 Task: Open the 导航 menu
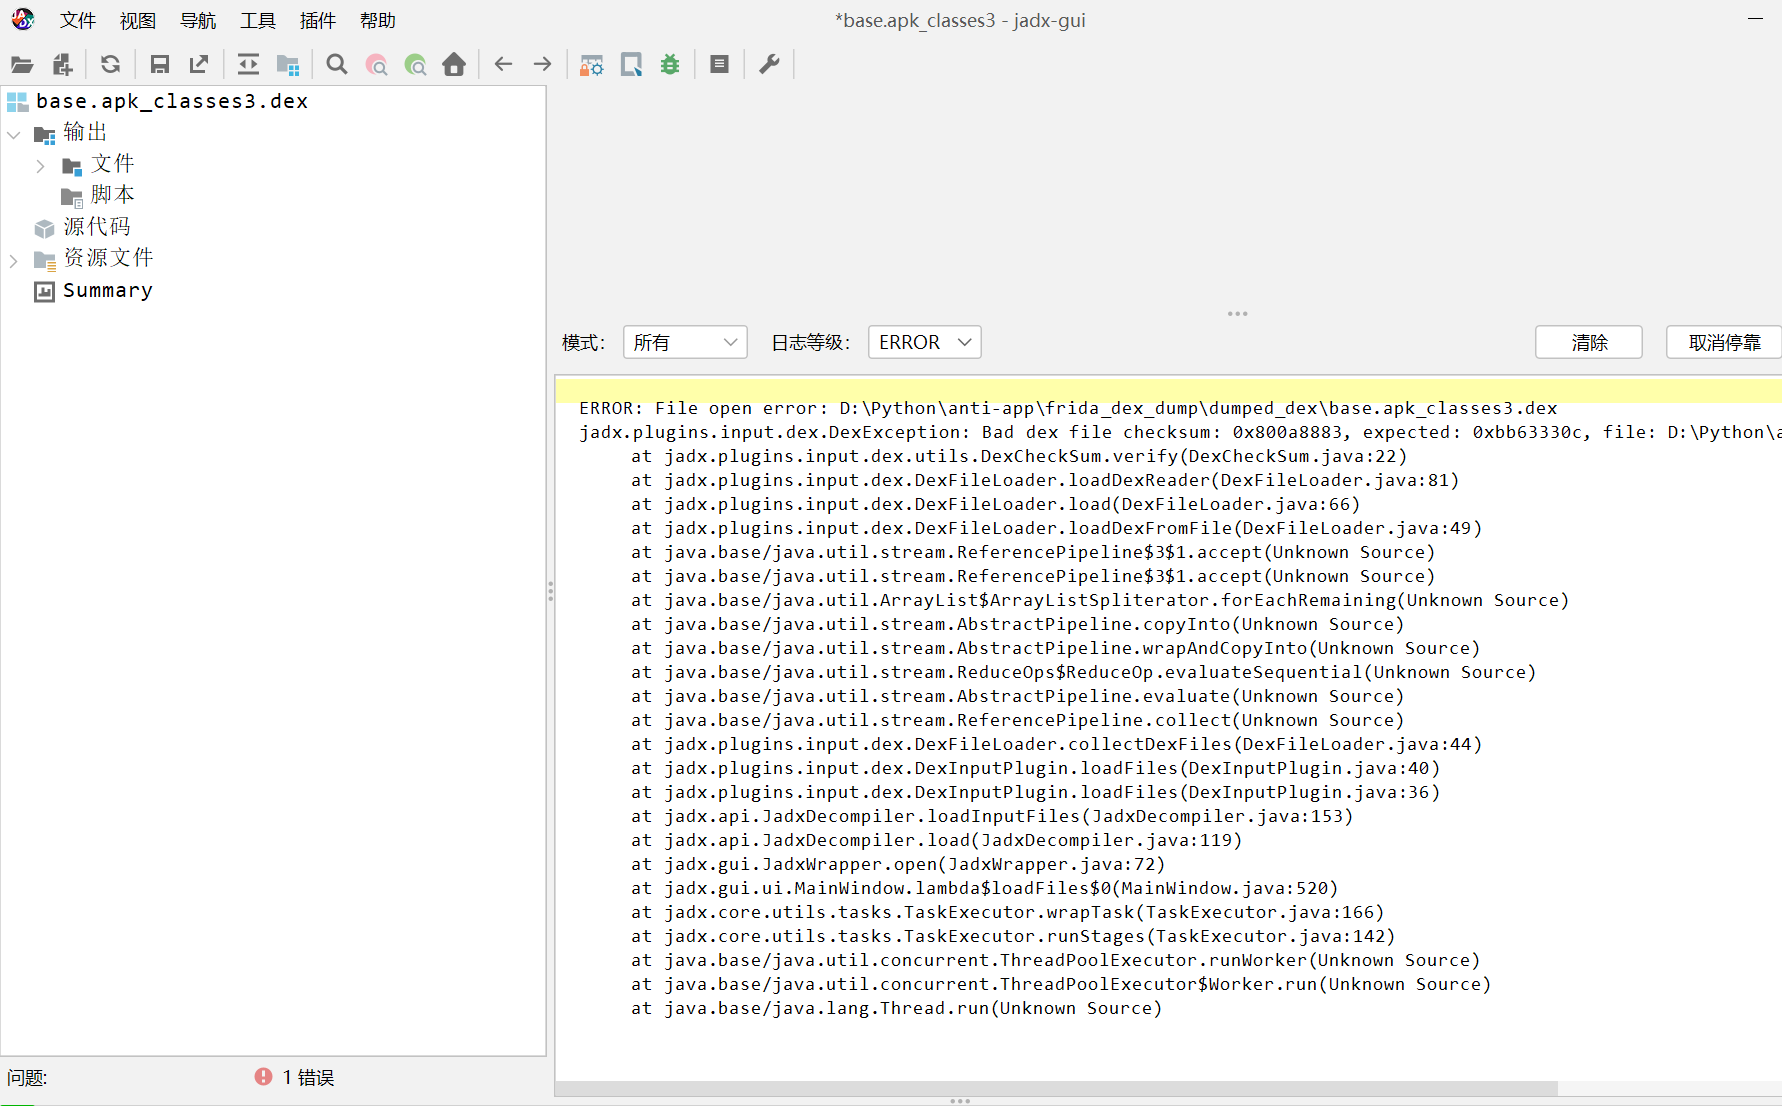click(x=198, y=21)
